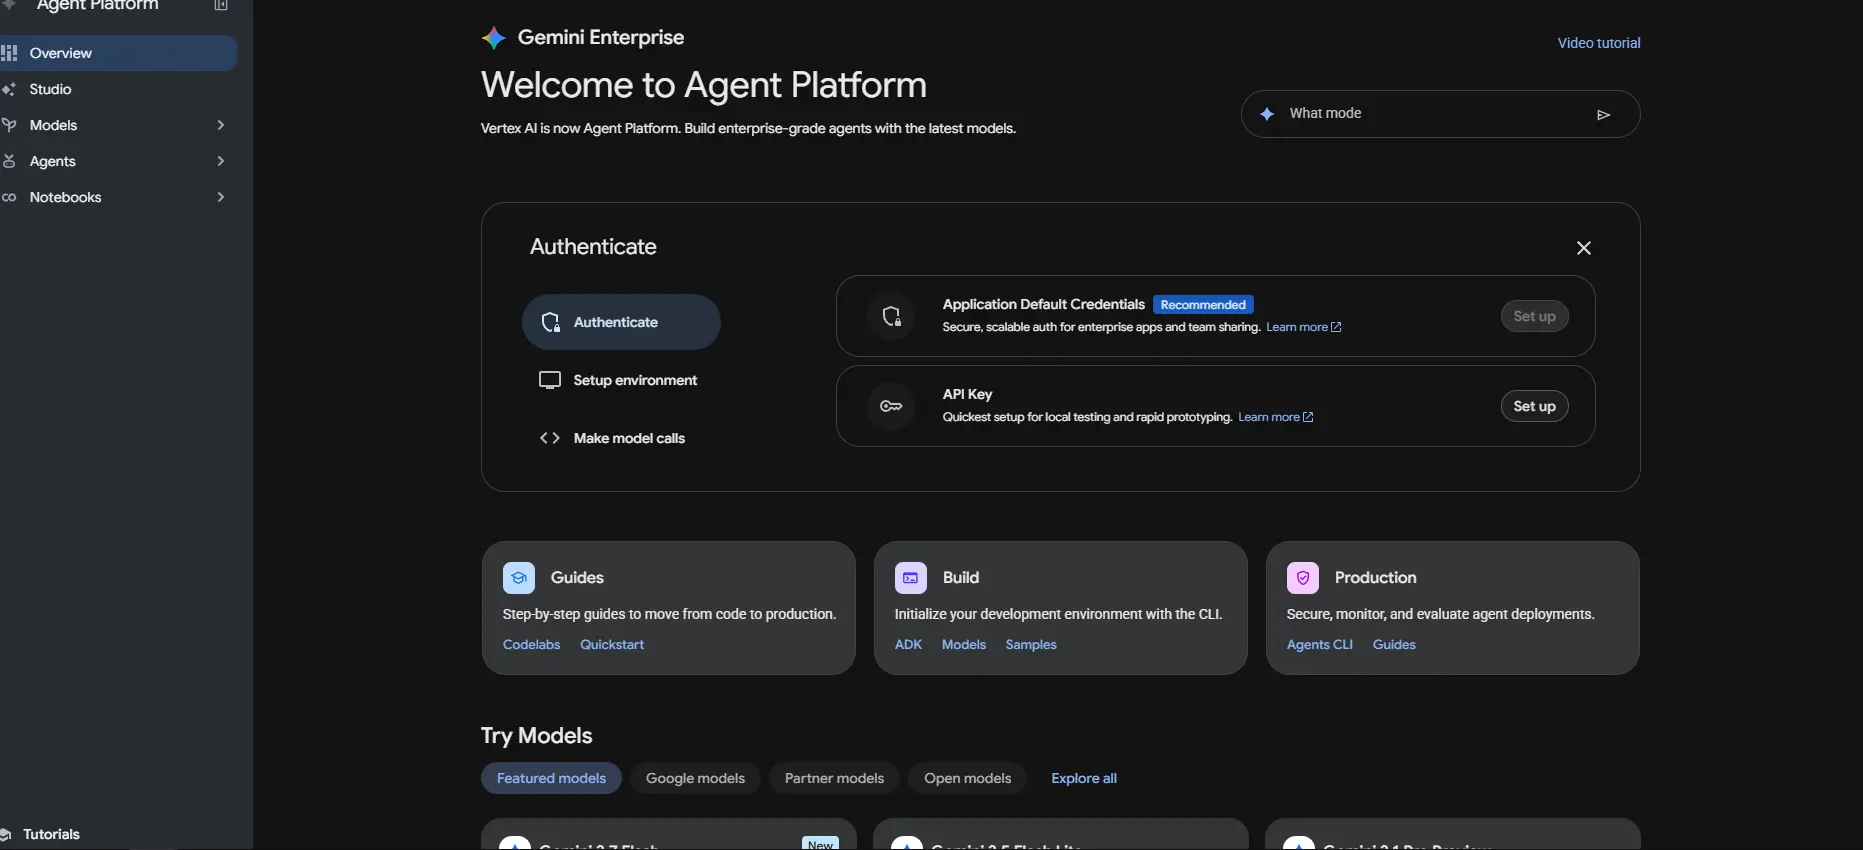Switch to the Open models tab
The image size is (1863, 850).
(967, 778)
